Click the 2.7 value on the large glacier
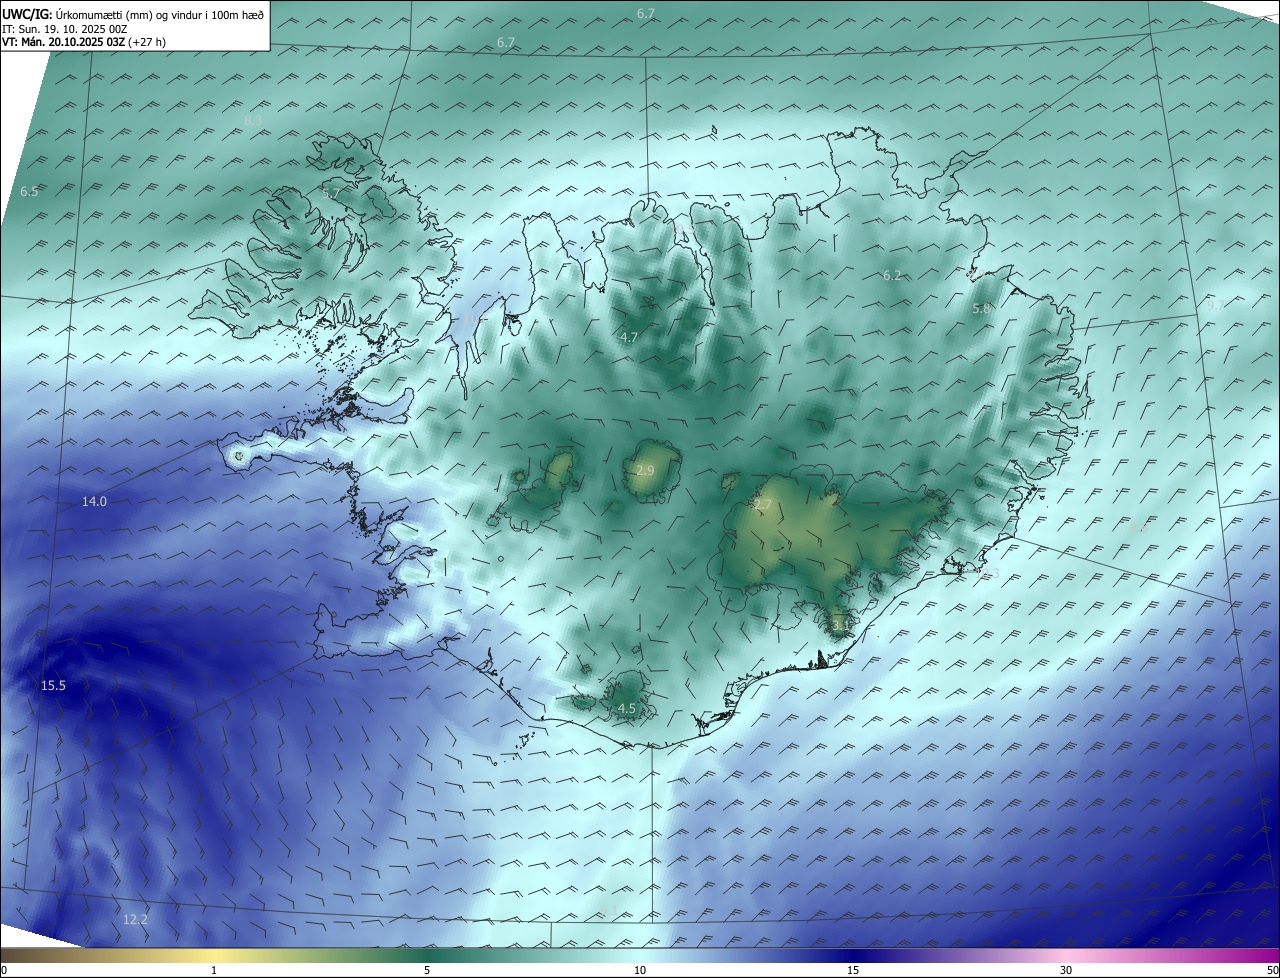This screenshot has width=1280, height=978. coord(763,506)
